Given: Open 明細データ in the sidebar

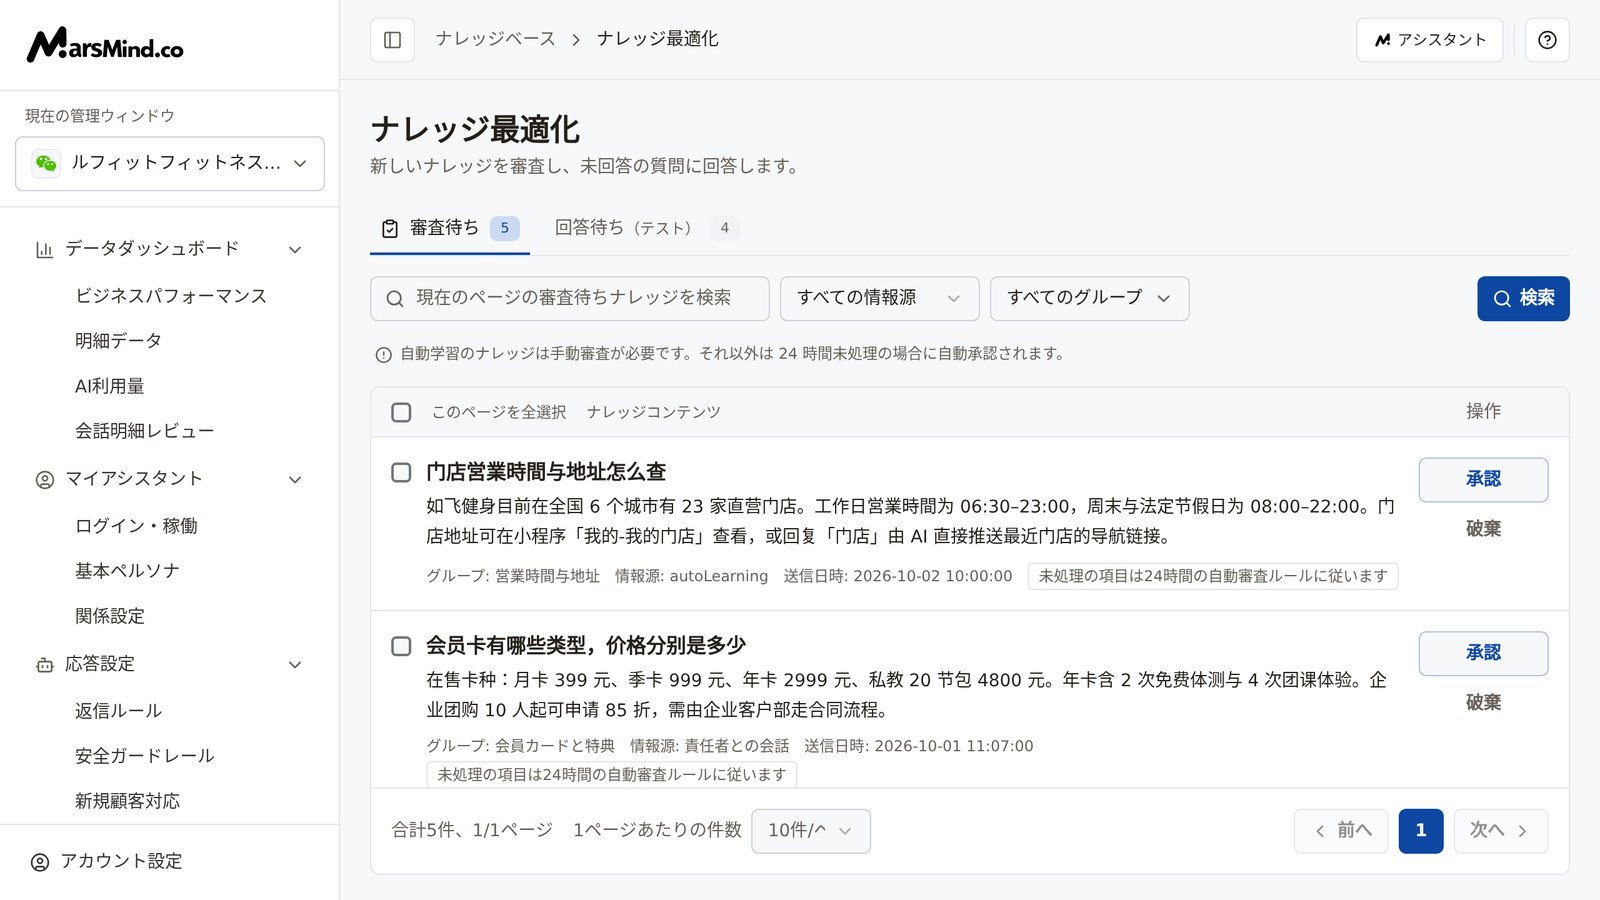Looking at the screenshot, I should coord(119,341).
